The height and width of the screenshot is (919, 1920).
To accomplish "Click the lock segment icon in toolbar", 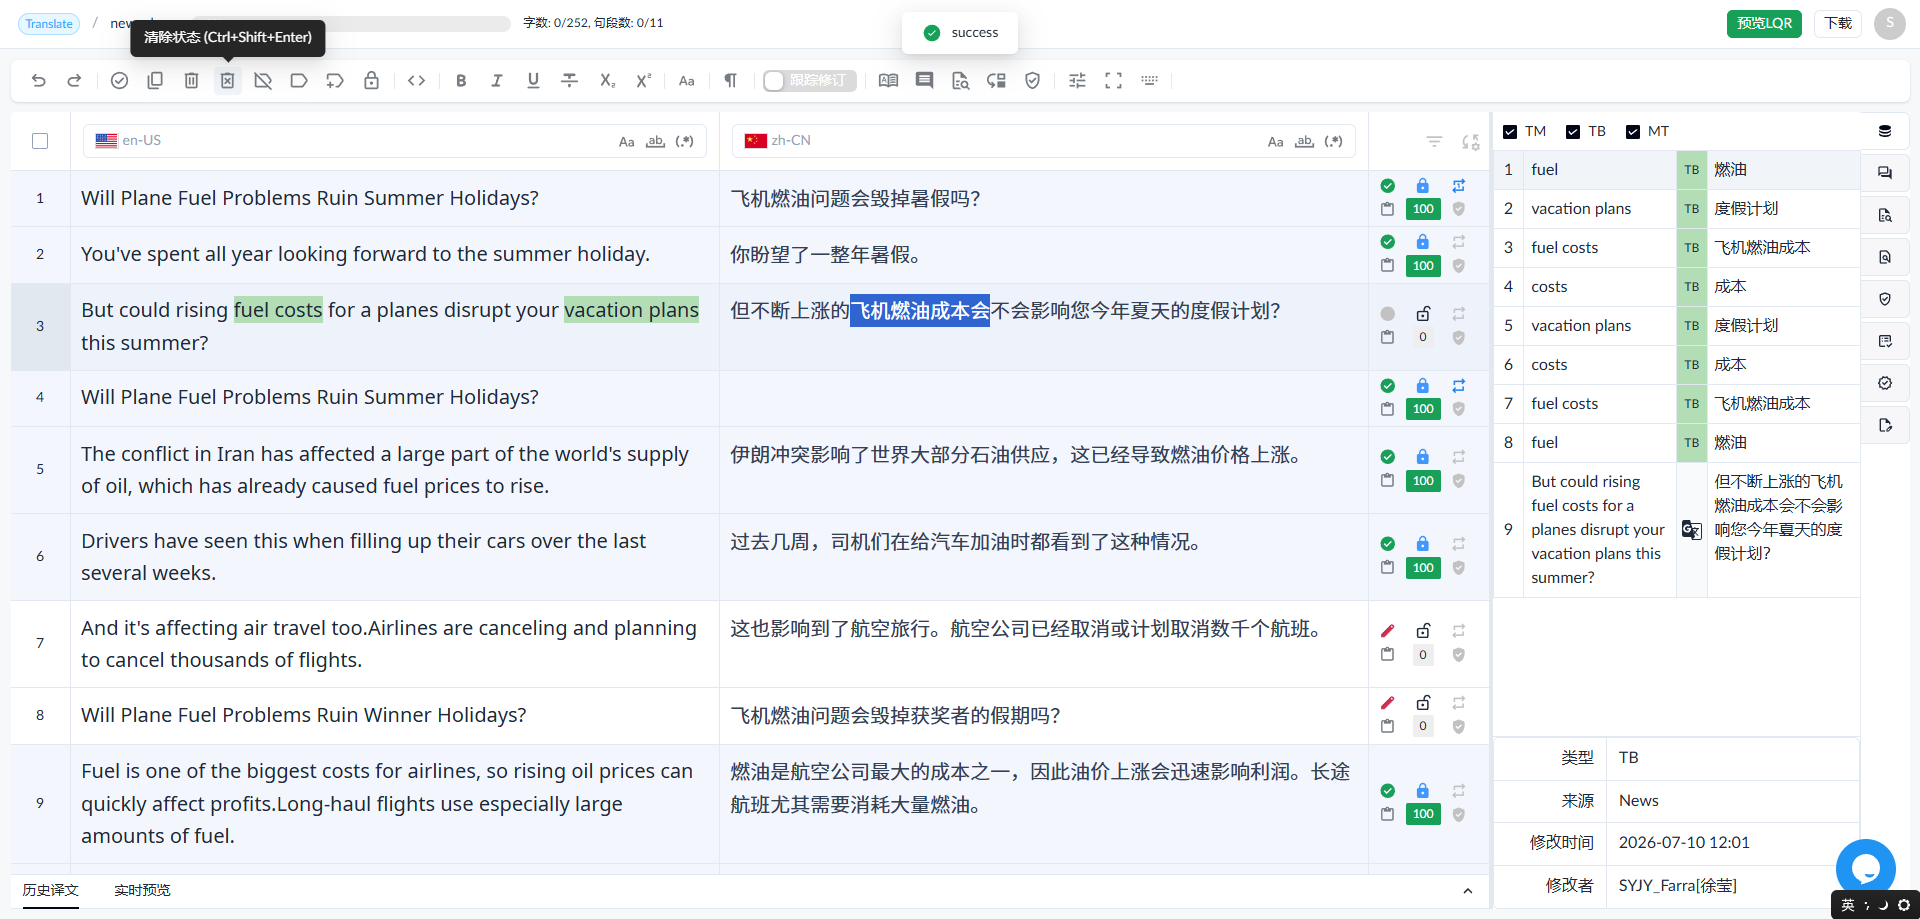I will [x=371, y=81].
